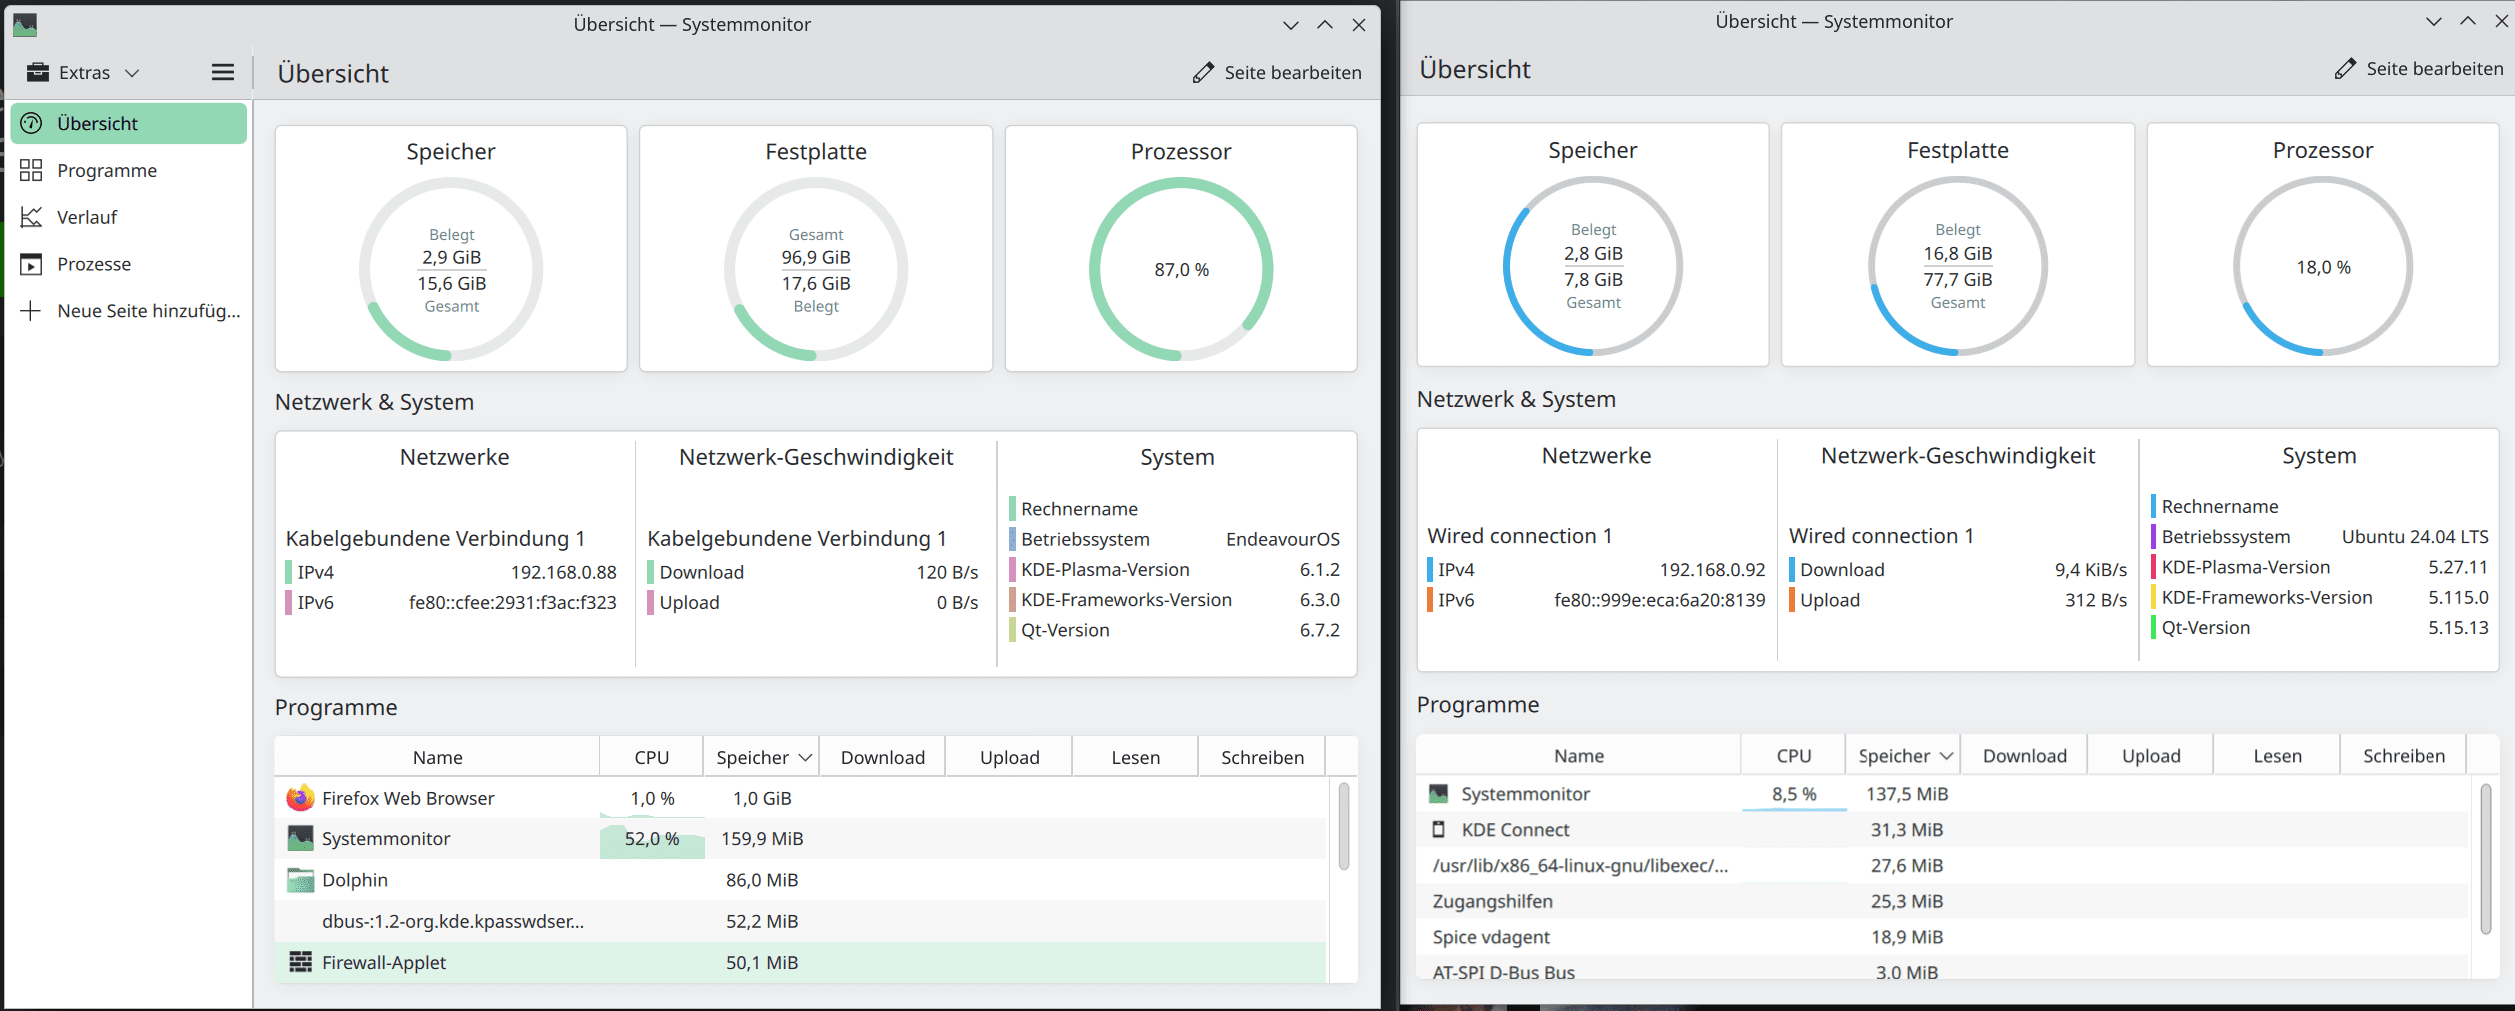
Task: Click the EndeavourOS Betriebssystem value
Action: click(1283, 539)
